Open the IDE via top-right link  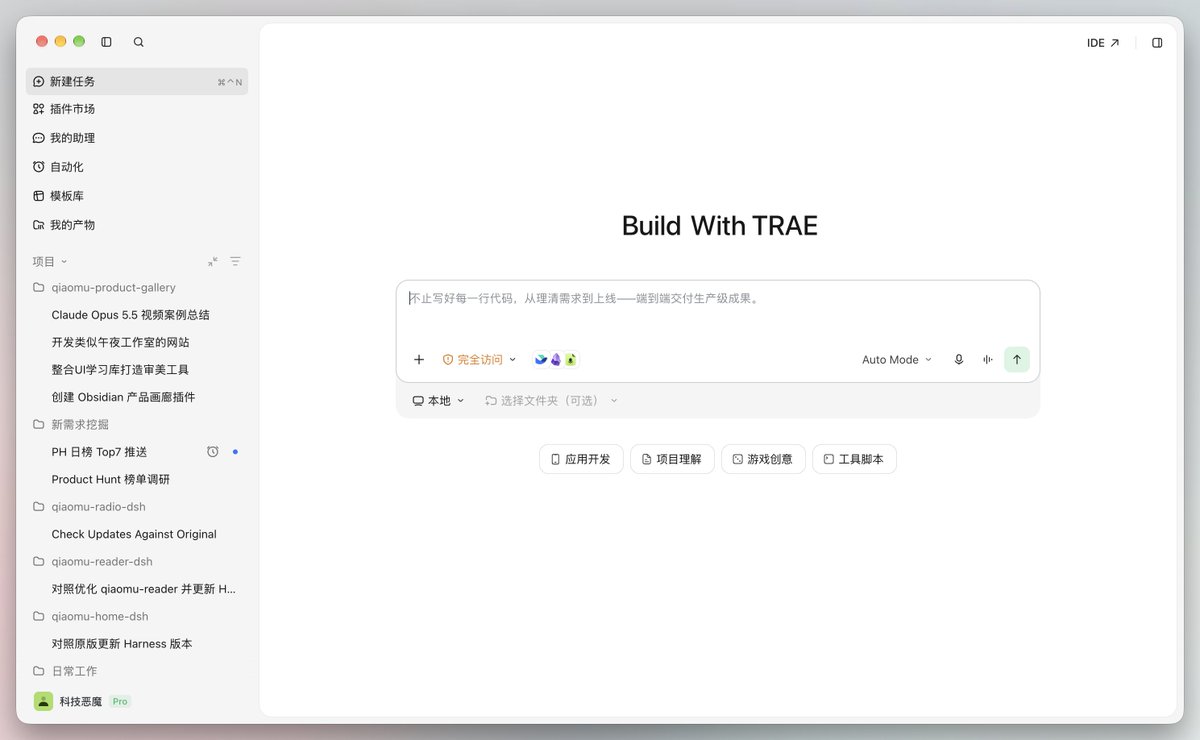point(1103,43)
